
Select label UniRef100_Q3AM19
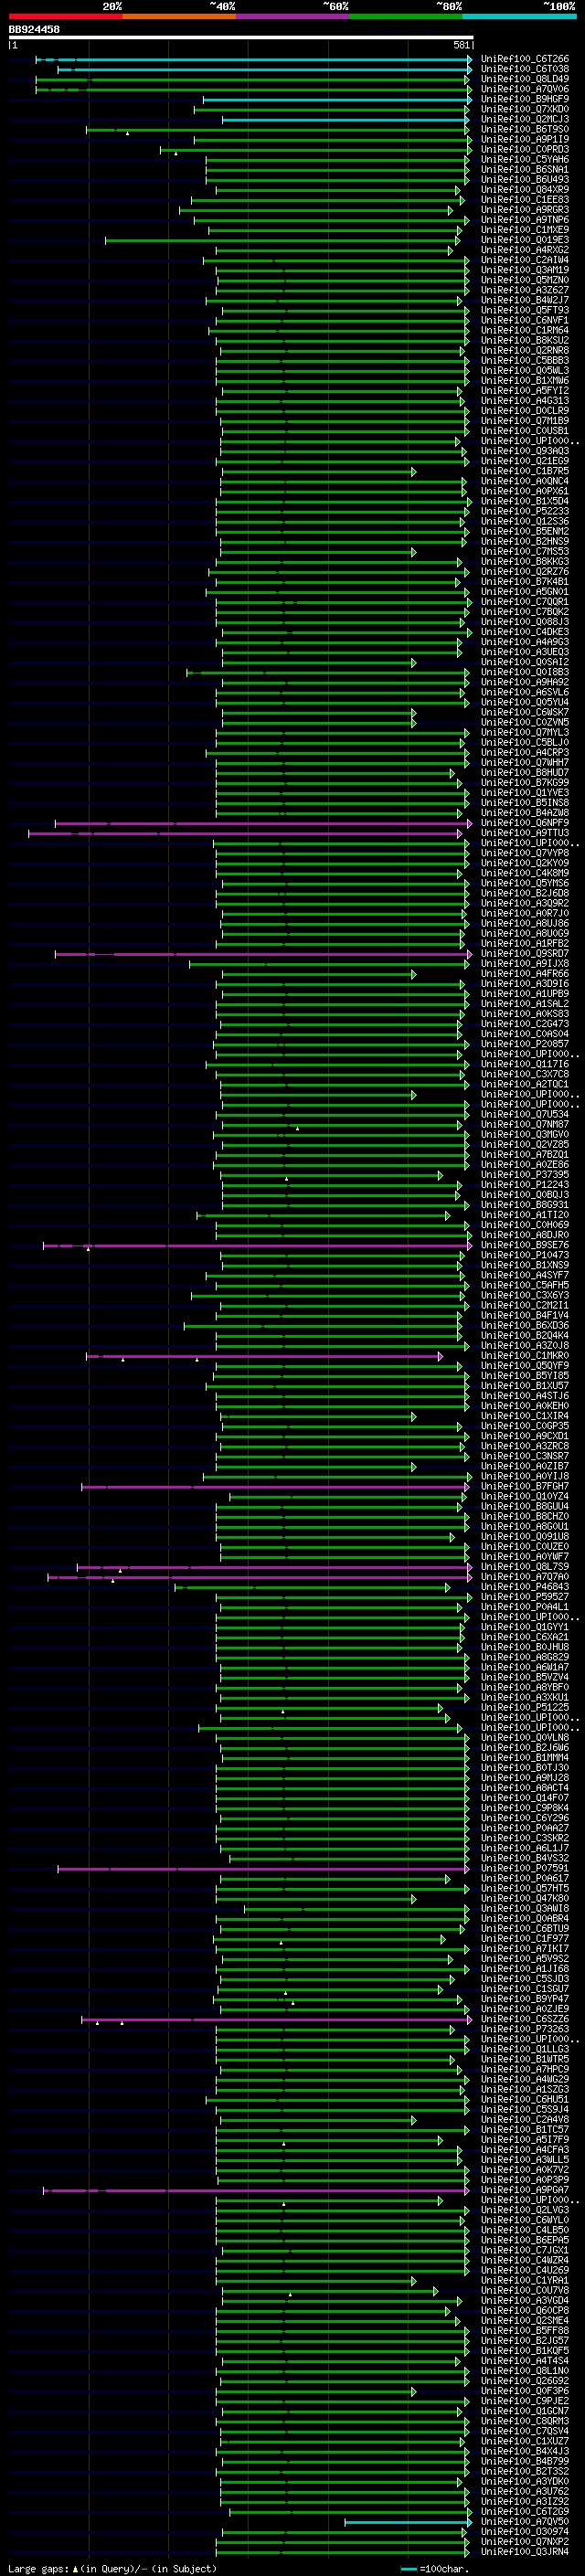pos(524,270)
